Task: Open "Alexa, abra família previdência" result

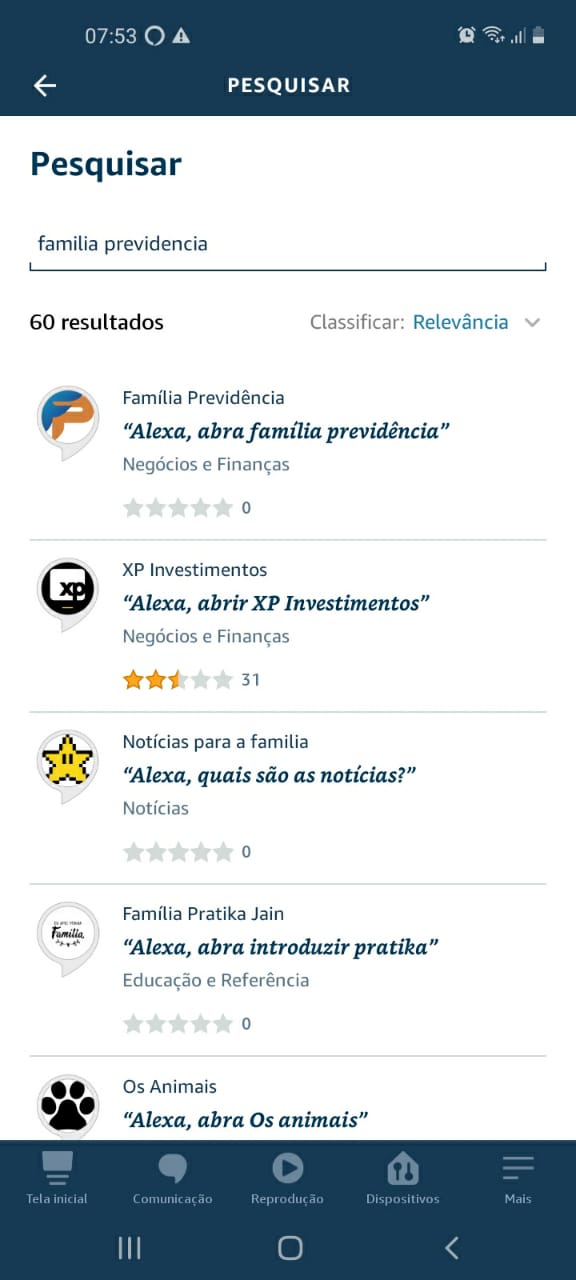Action: pyautogui.click(x=286, y=431)
